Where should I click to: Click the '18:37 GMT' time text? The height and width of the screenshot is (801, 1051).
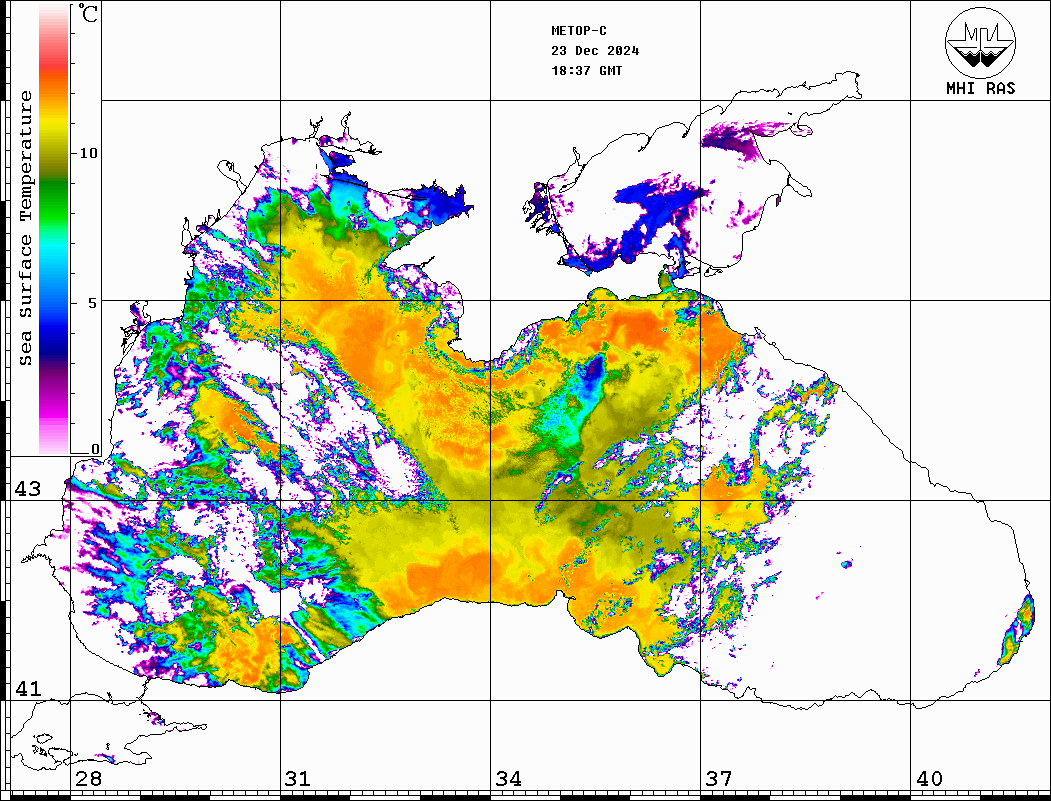(x=586, y=71)
